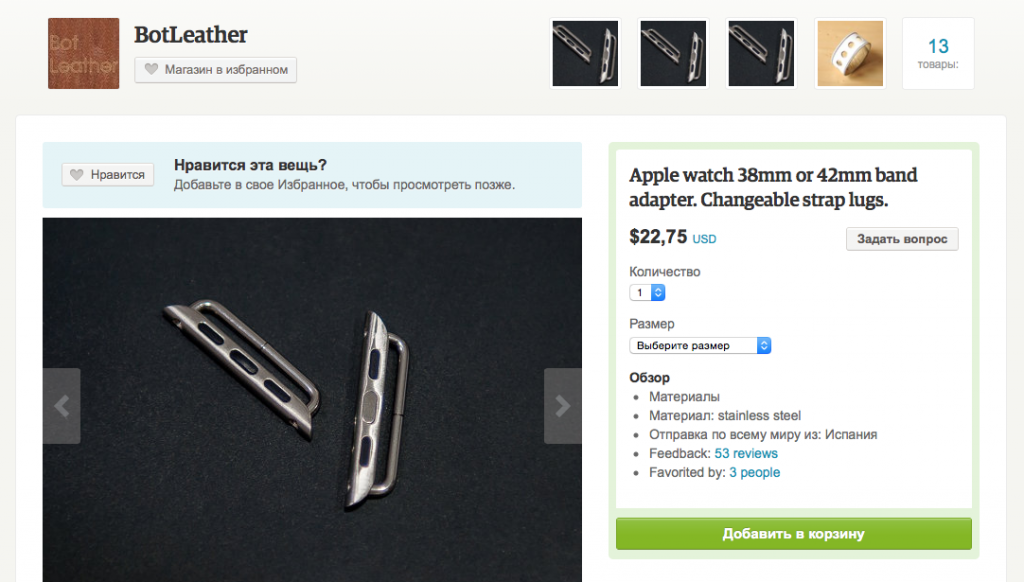Open the 3 people favorited link
The width and height of the screenshot is (1024, 582).
[x=754, y=472]
